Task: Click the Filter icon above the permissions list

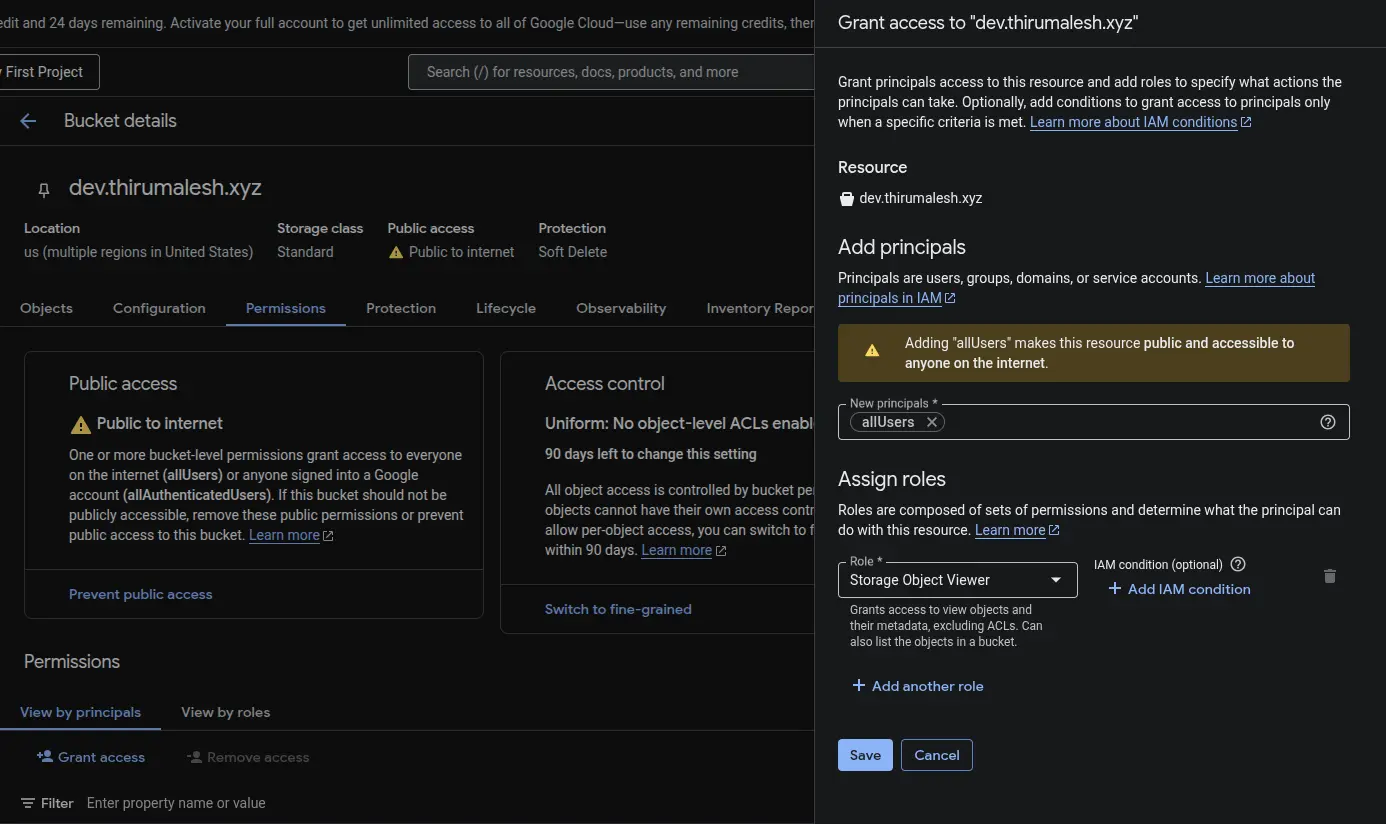Action: click(26, 803)
